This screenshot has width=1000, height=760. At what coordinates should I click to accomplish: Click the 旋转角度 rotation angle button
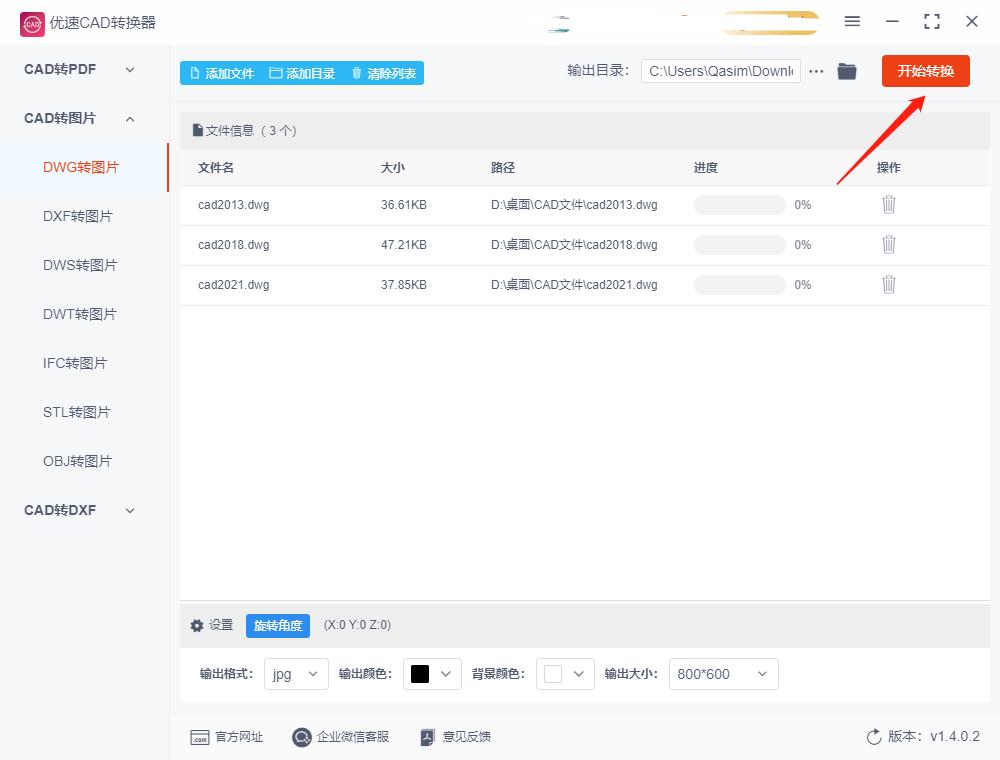coord(277,625)
